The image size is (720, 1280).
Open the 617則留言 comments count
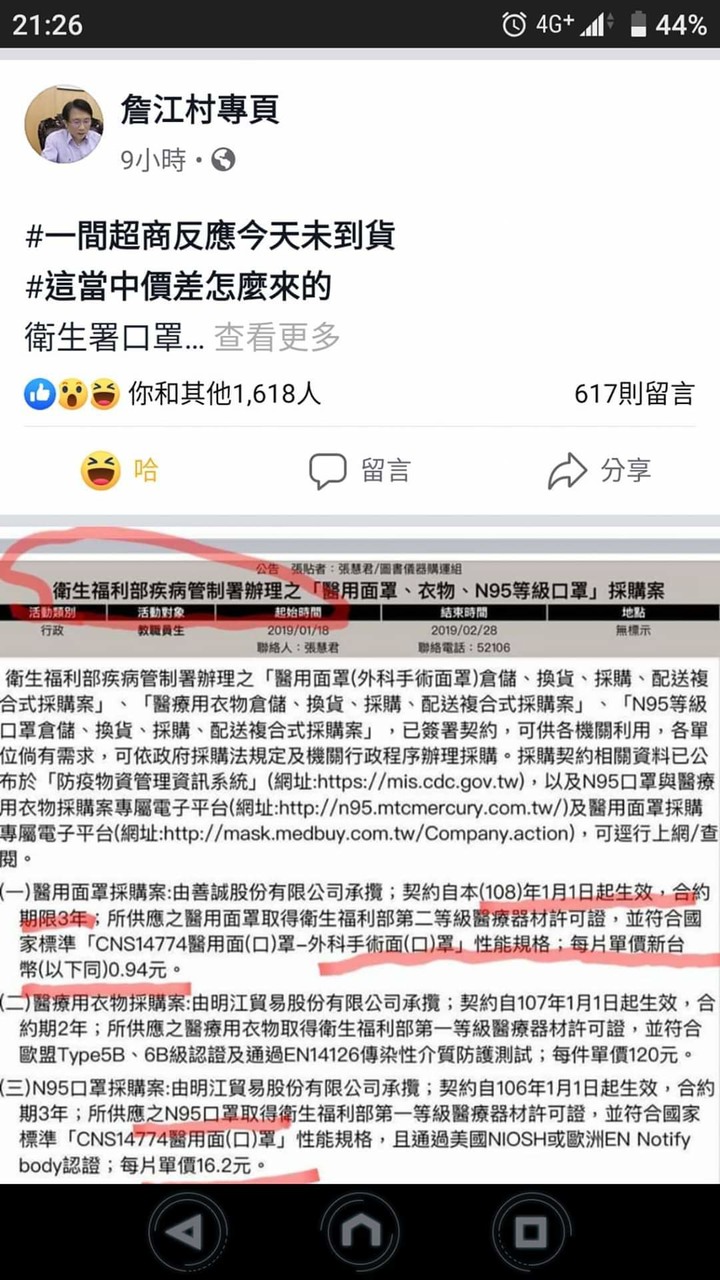[633, 394]
